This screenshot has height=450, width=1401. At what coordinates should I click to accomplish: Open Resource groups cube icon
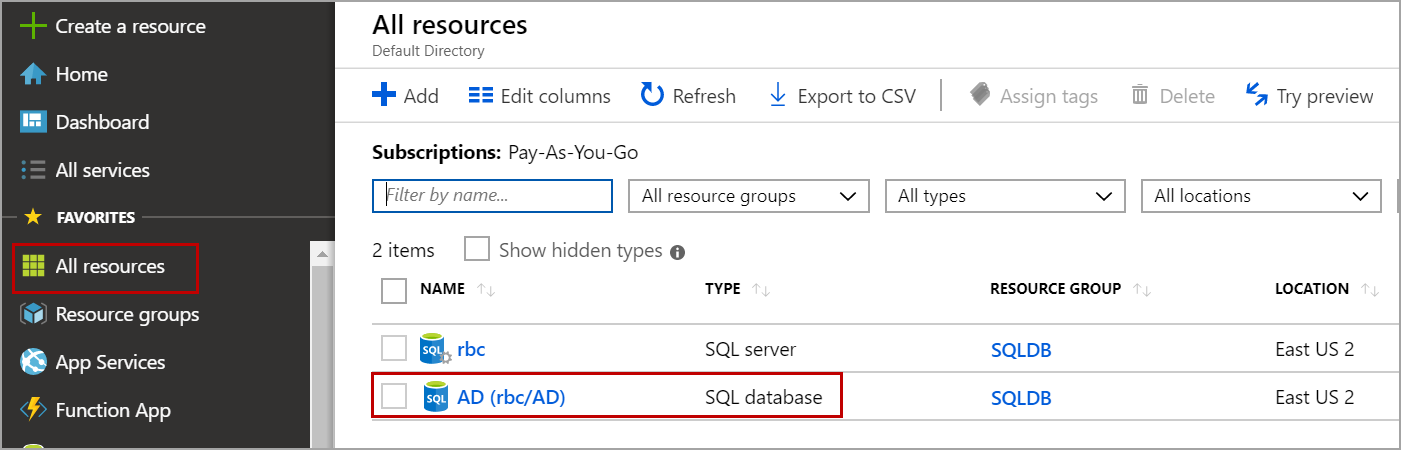pos(34,314)
